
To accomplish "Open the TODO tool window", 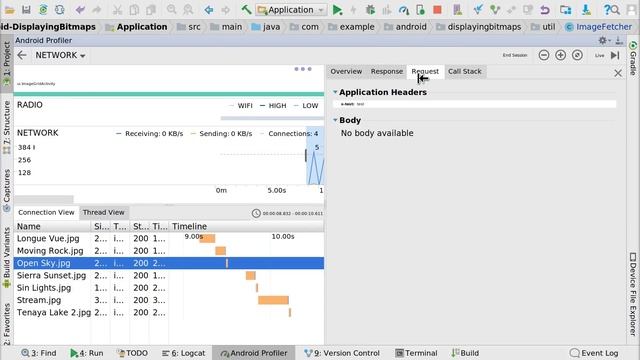I will tap(132, 353).
